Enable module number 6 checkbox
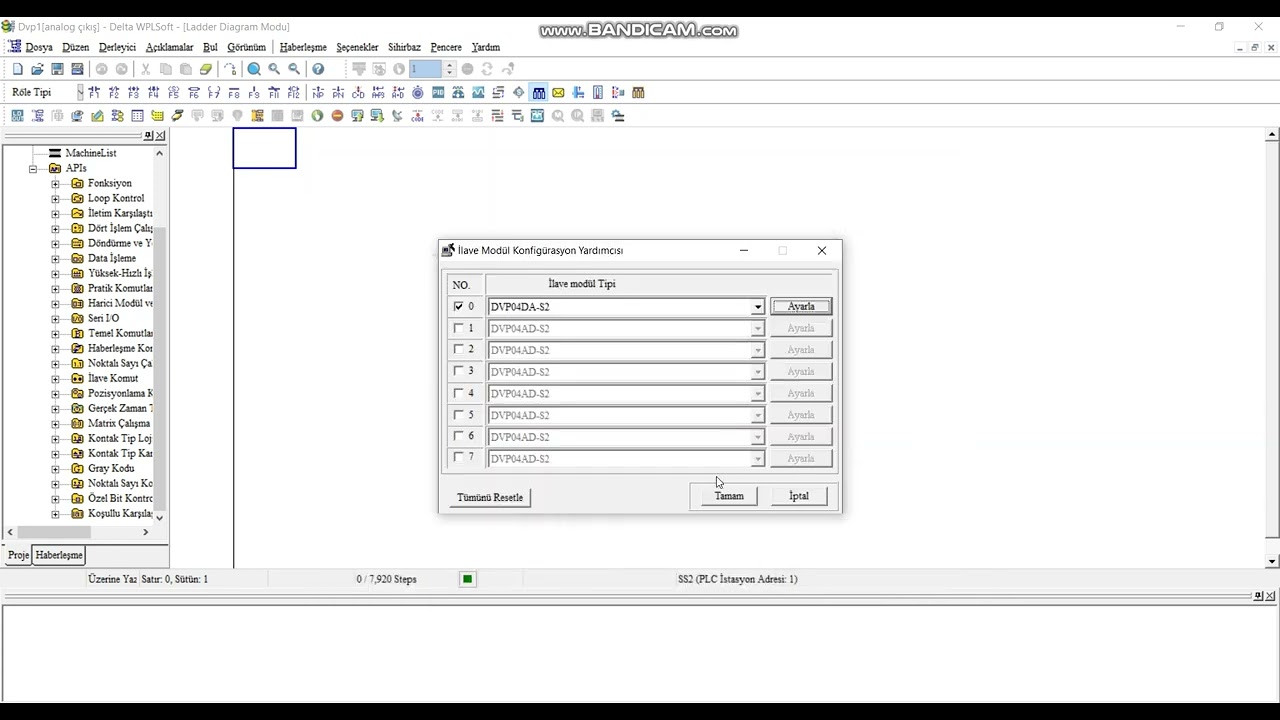Screen dimensions: 1280x720 tap(459, 436)
